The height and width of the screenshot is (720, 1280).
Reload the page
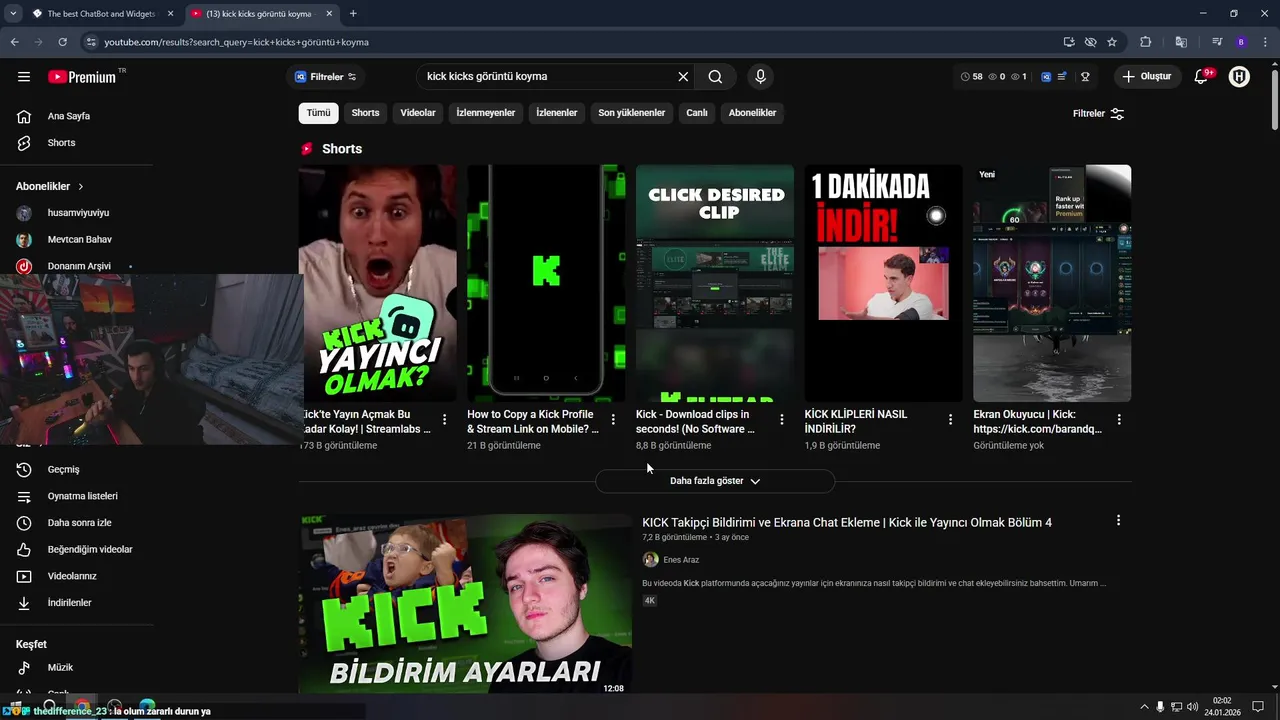coord(63,42)
